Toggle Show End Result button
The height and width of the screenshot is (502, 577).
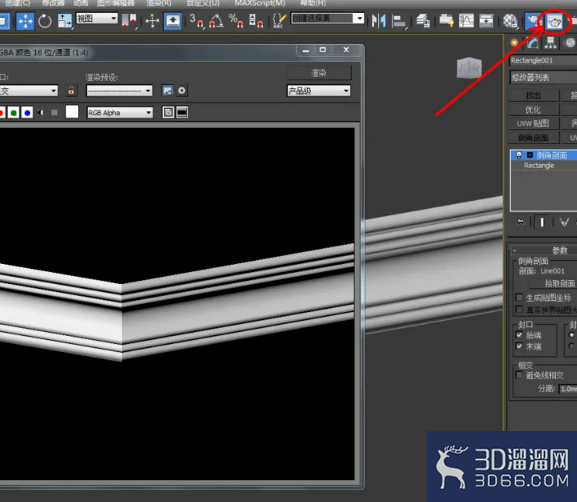coord(542,222)
